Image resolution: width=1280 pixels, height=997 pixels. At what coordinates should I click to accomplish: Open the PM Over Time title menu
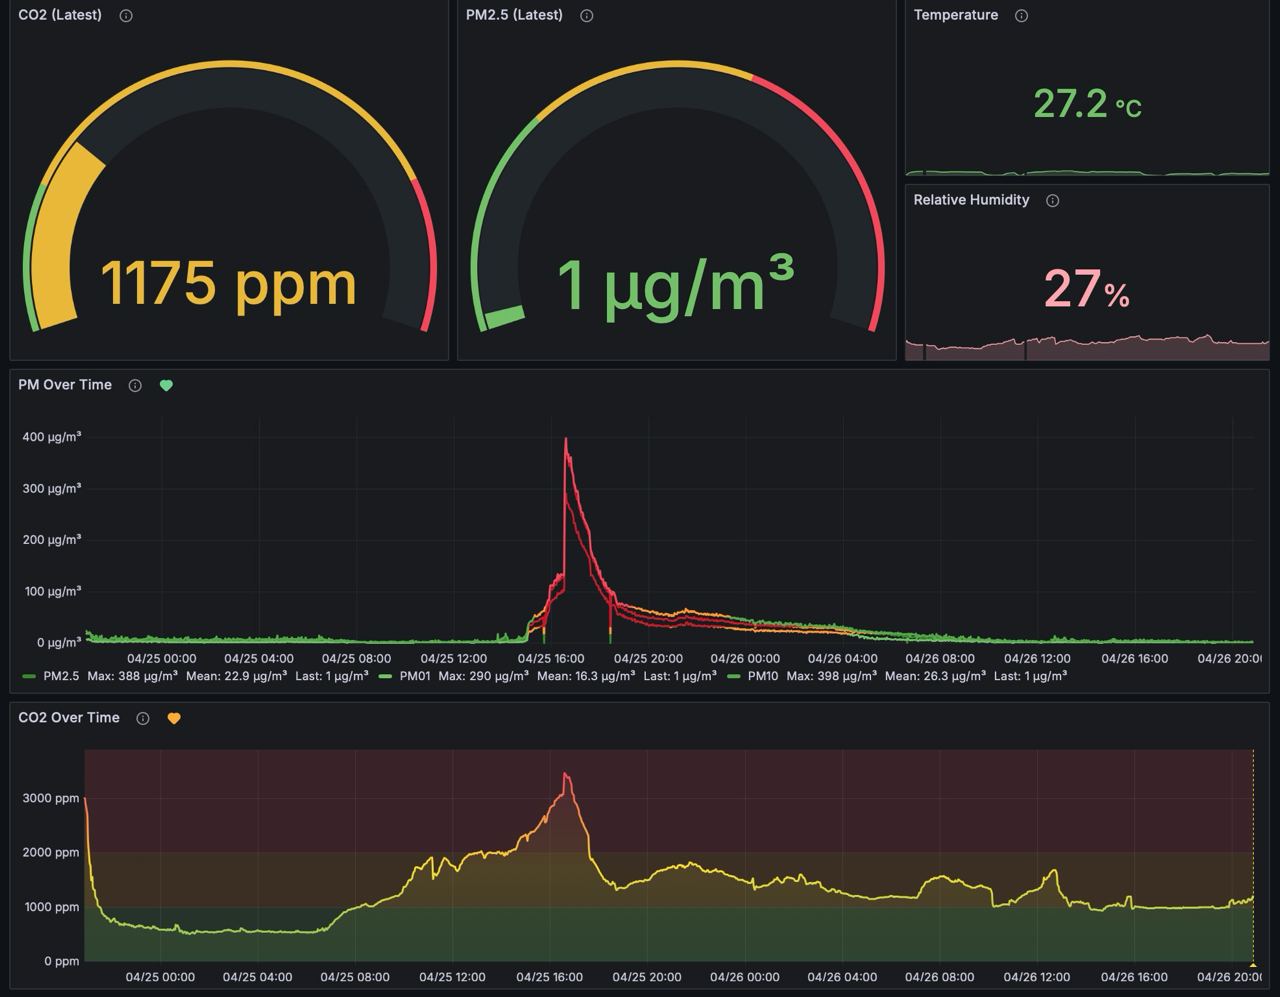65,385
